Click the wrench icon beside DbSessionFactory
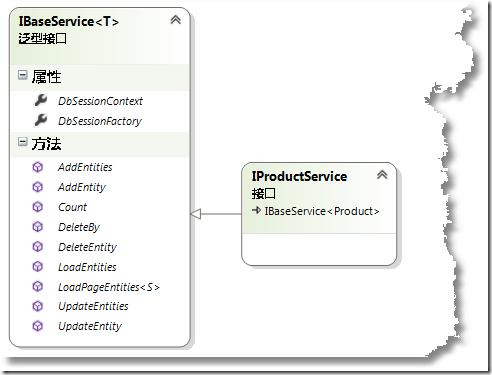The height and width of the screenshot is (375, 492). point(41,120)
